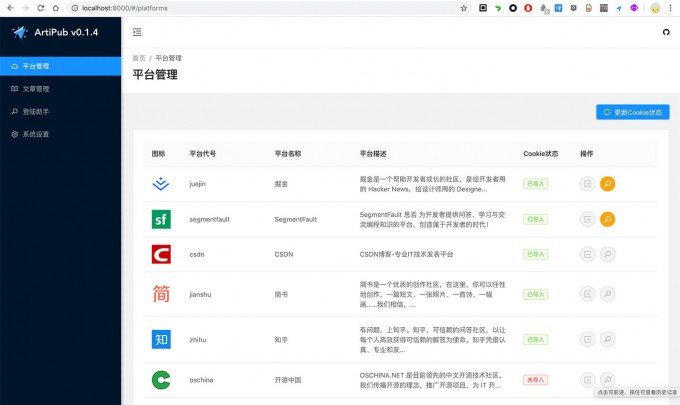
Task: Click the browser profile avatar
Action: [655, 8]
